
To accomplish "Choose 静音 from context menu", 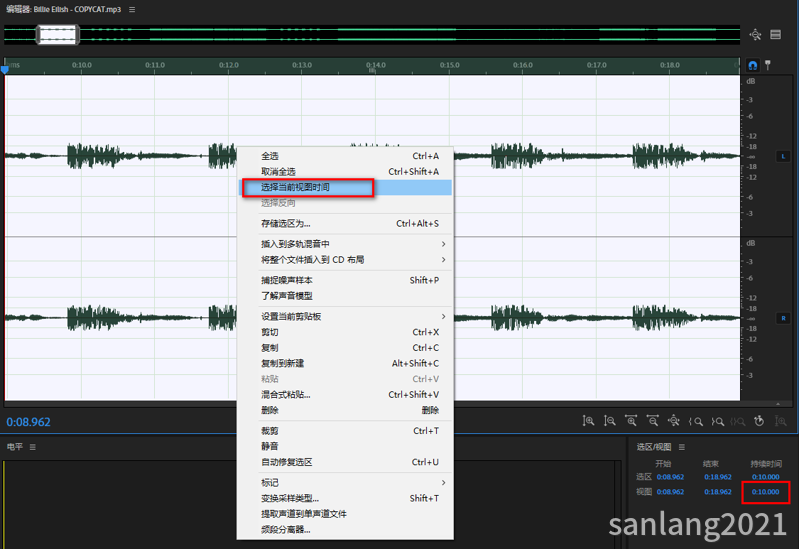I will click(x=345, y=447).
